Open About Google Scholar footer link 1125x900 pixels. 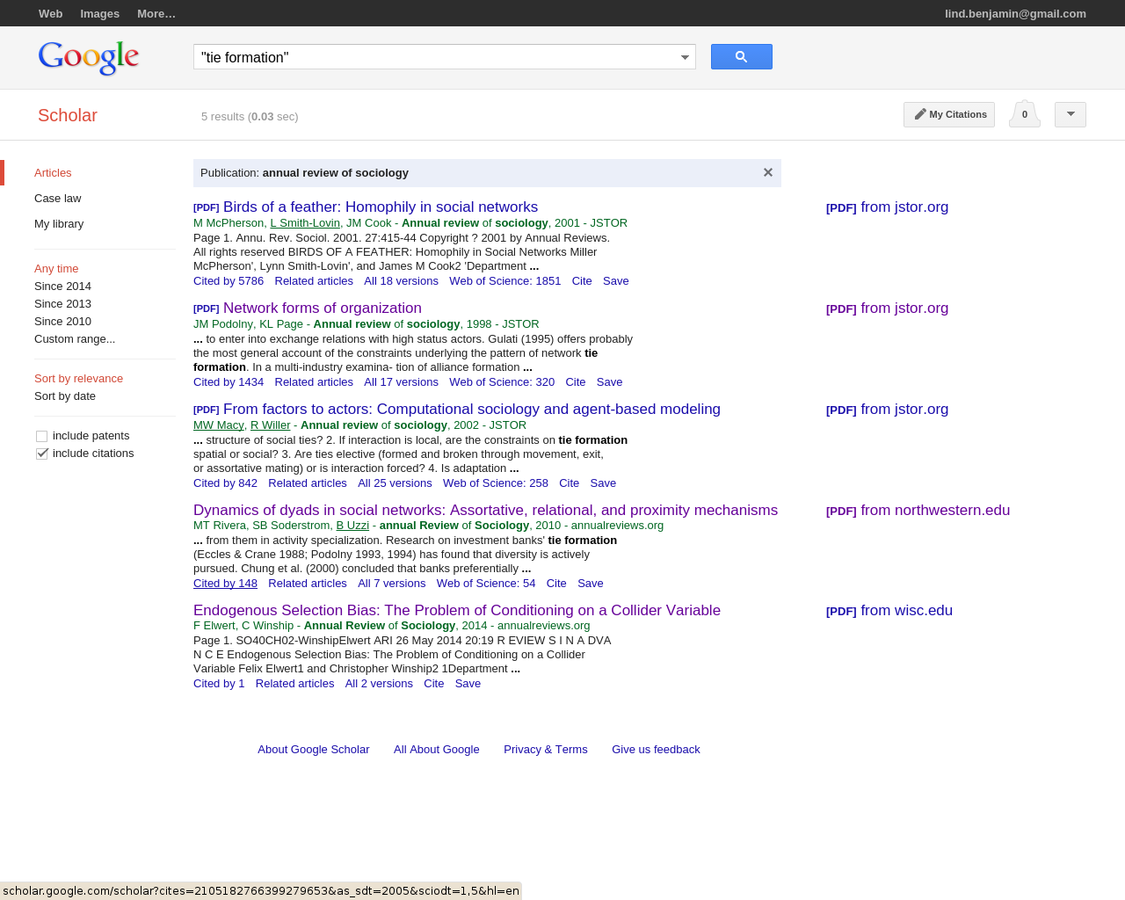(314, 749)
